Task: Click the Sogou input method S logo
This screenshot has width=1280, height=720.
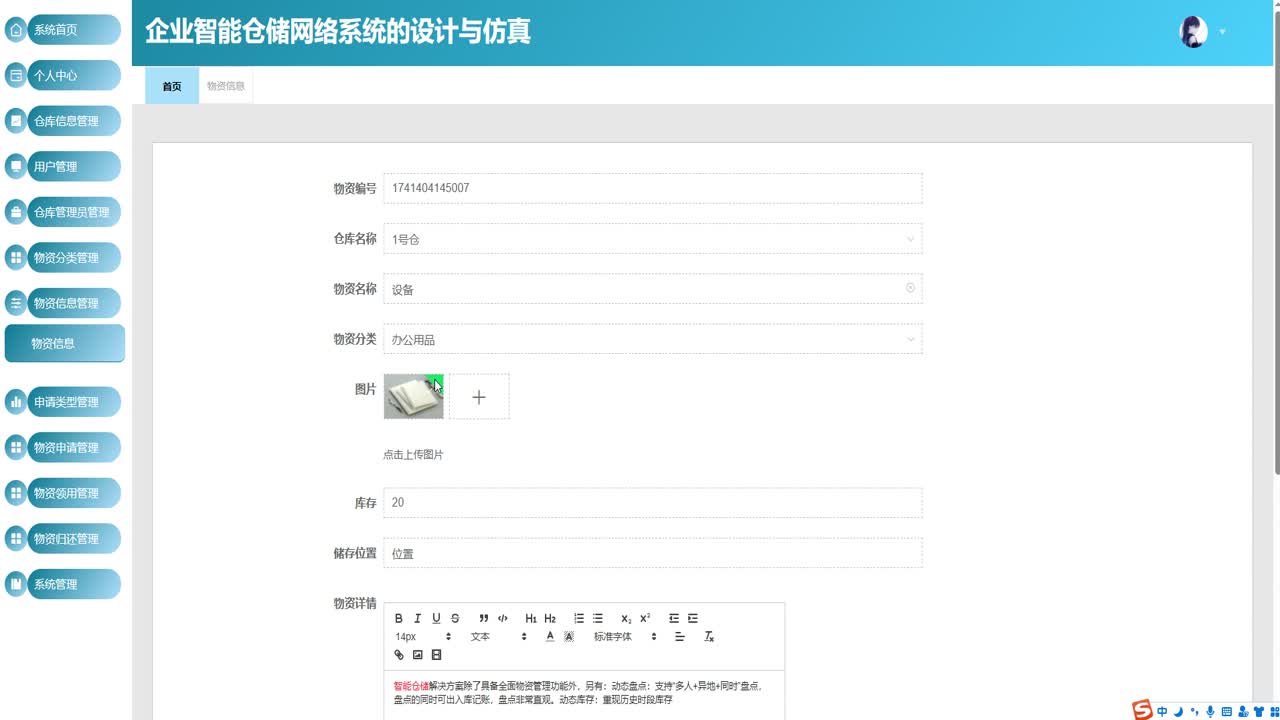Action: coord(1142,710)
